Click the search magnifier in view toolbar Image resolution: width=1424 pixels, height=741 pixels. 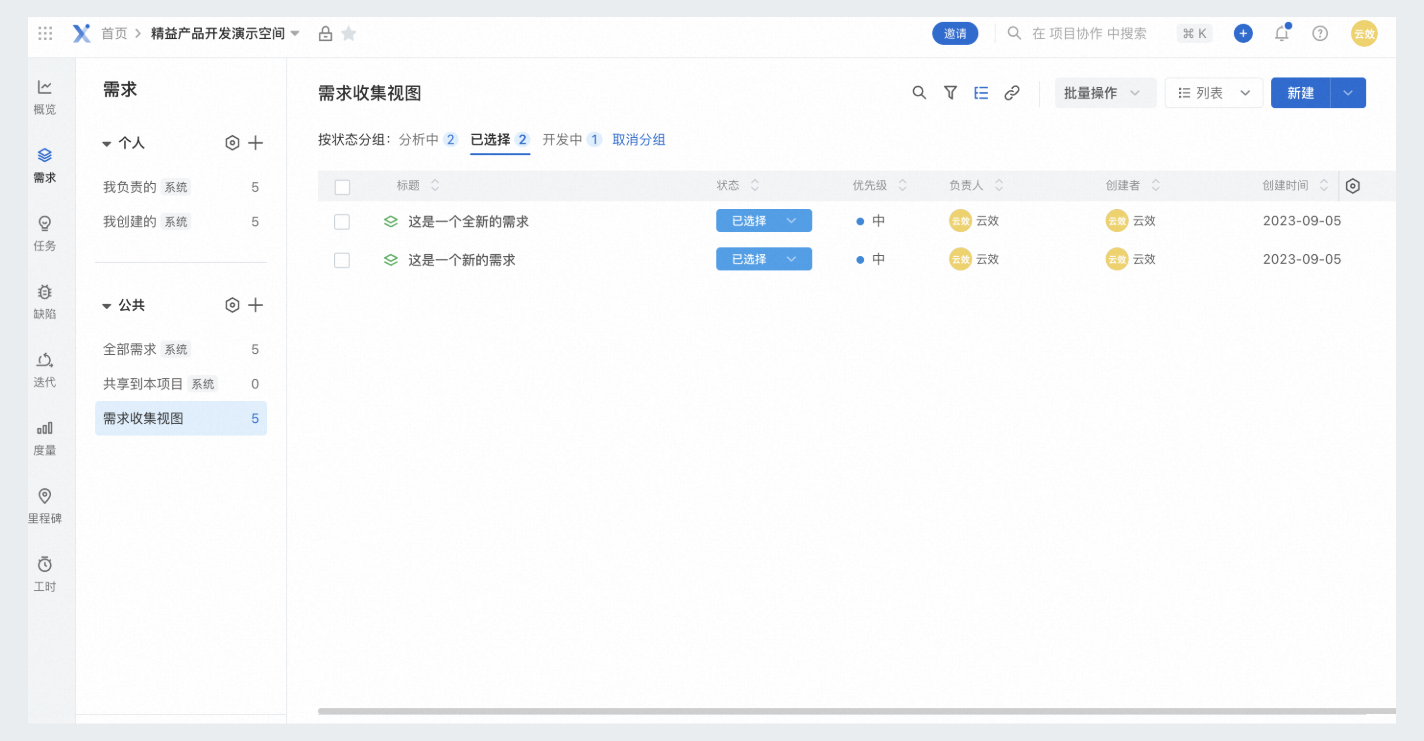click(x=919, y=93)
